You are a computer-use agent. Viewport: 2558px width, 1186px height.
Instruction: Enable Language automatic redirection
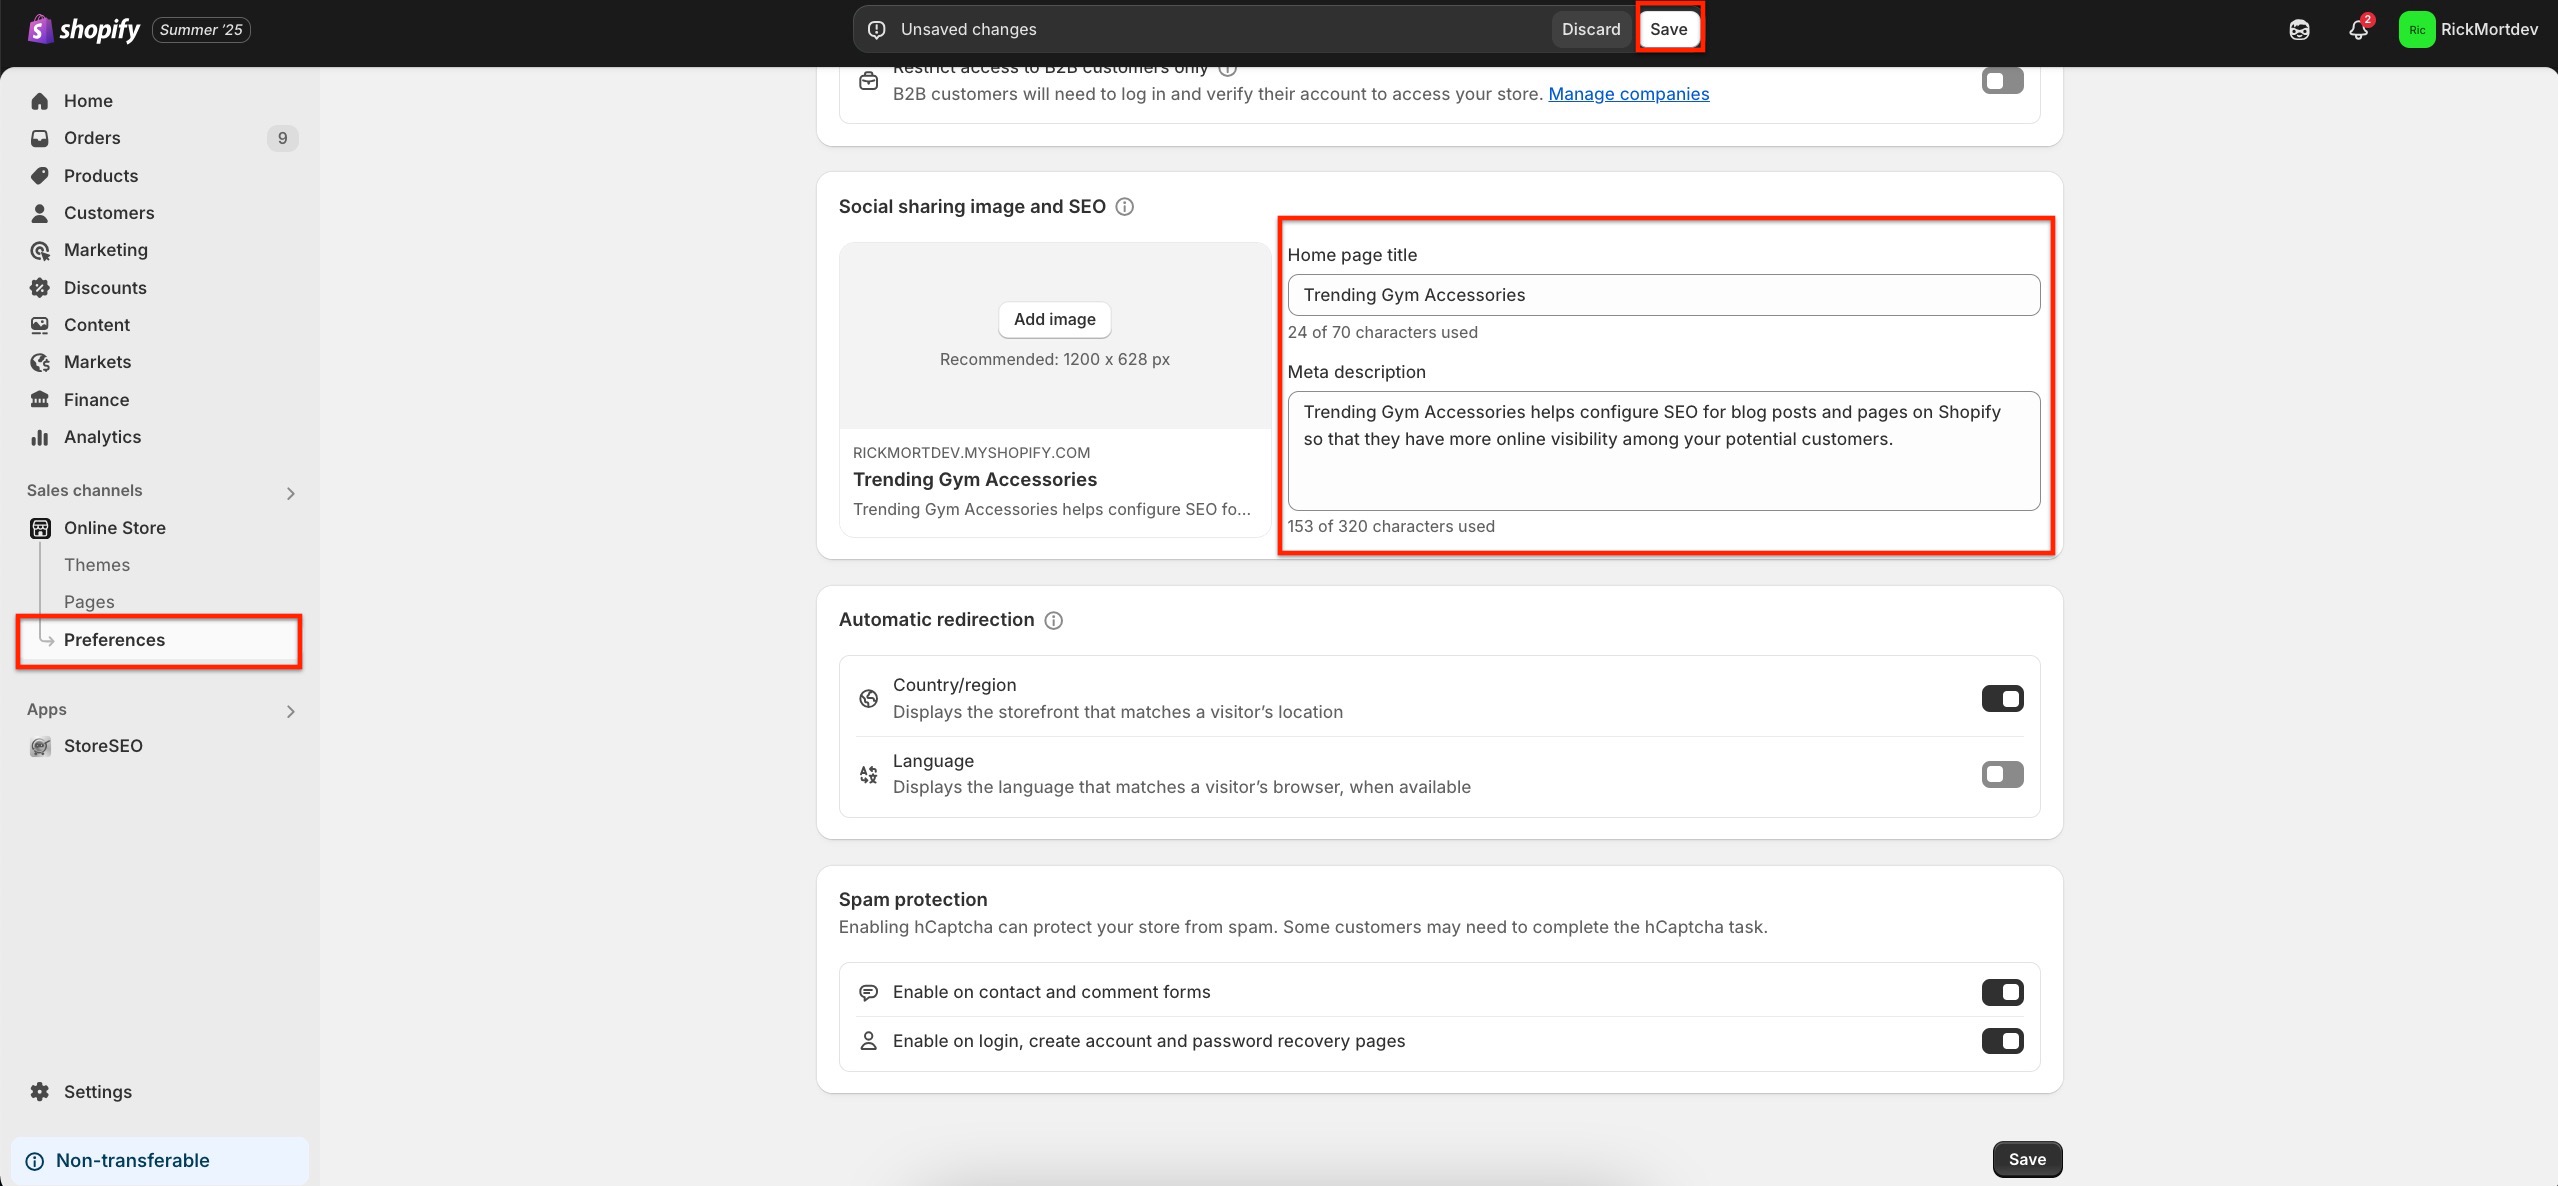coord(2002,774)
